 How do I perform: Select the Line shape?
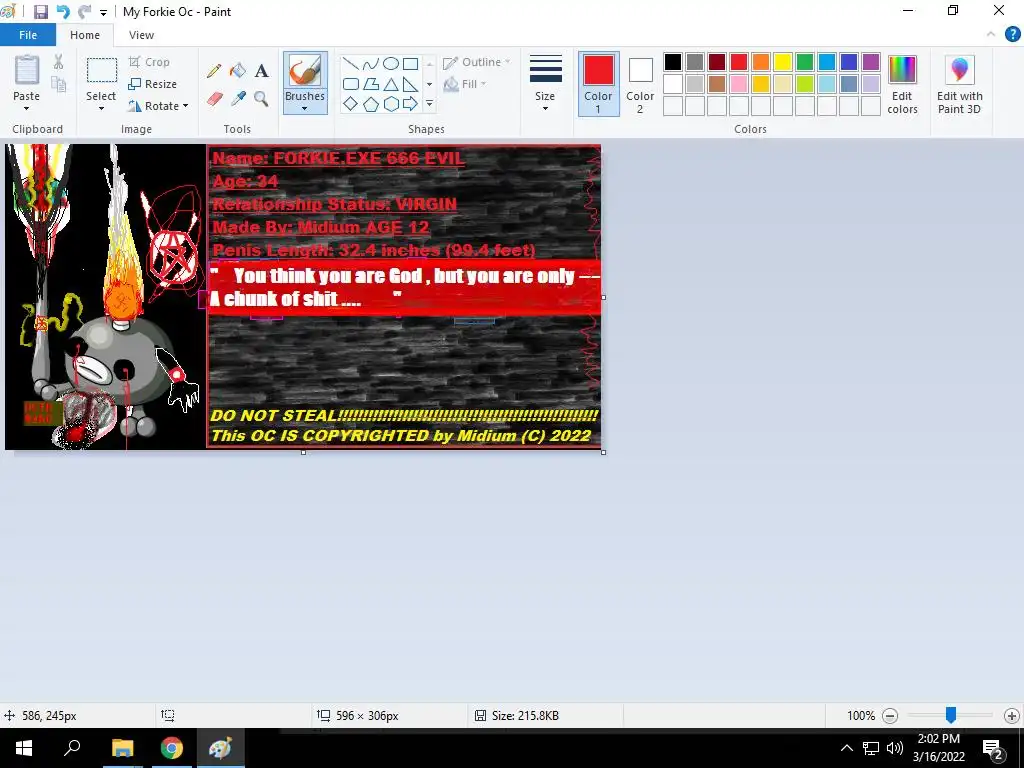click(x=351, y=63)
